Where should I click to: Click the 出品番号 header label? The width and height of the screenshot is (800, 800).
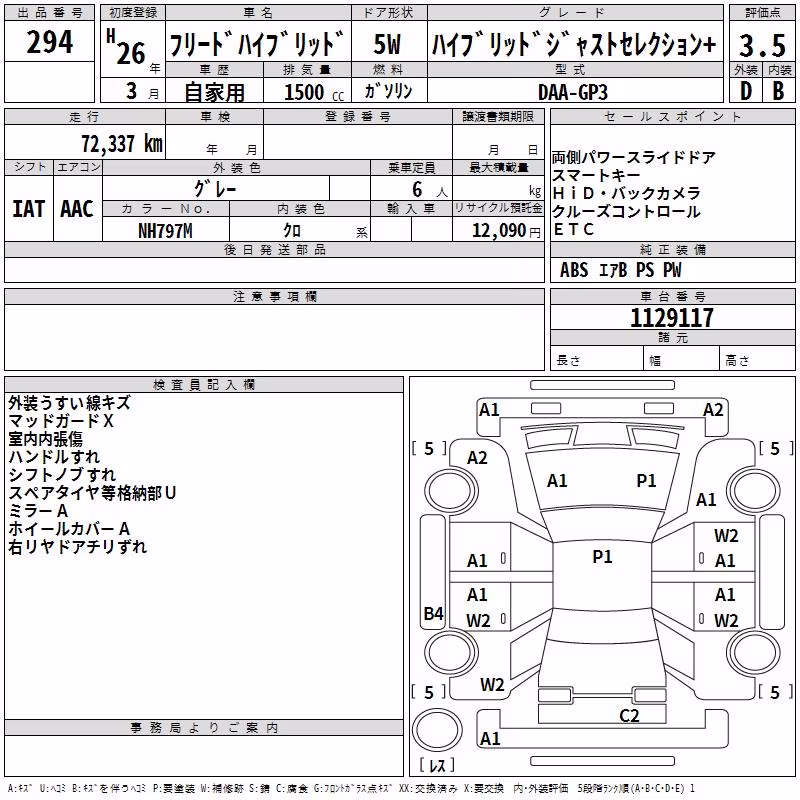[x=49, y=13]
